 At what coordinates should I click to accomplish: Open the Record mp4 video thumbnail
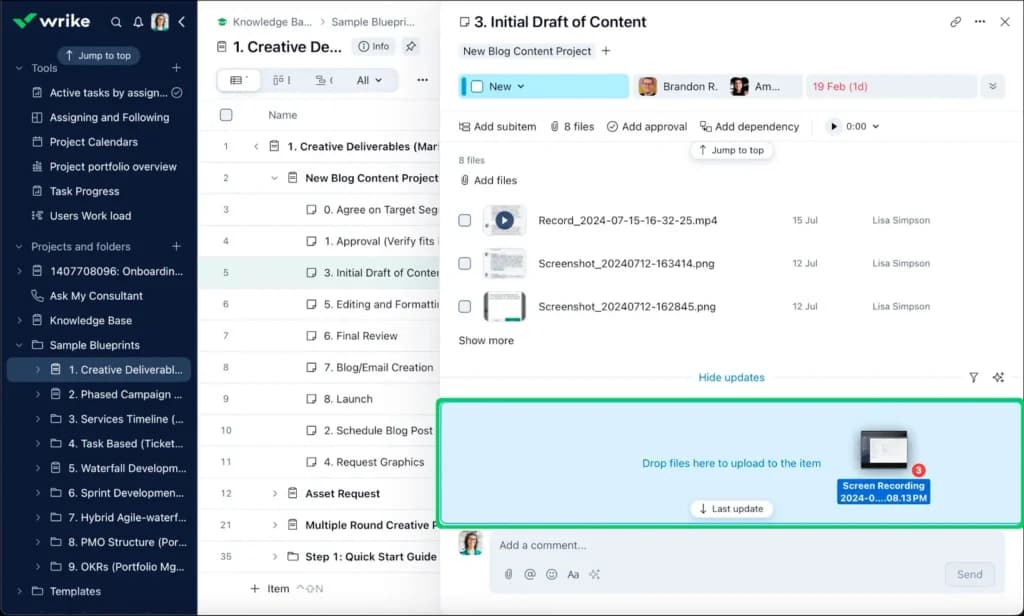[x=504, y=220]
